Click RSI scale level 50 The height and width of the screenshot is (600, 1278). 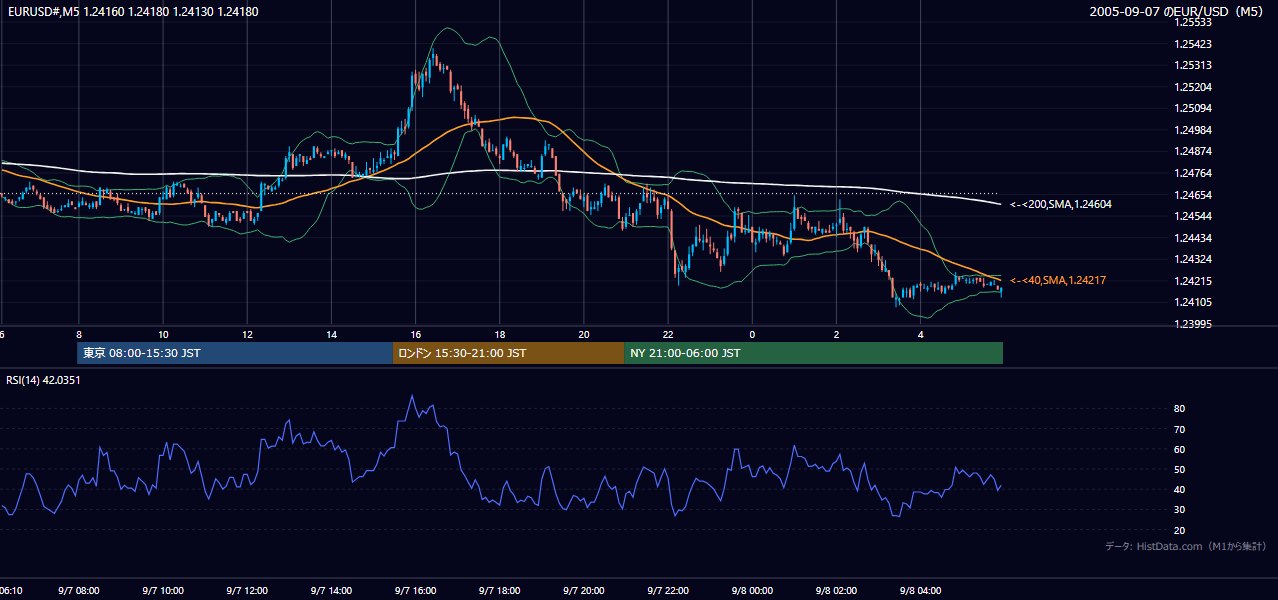[1179, 469]
